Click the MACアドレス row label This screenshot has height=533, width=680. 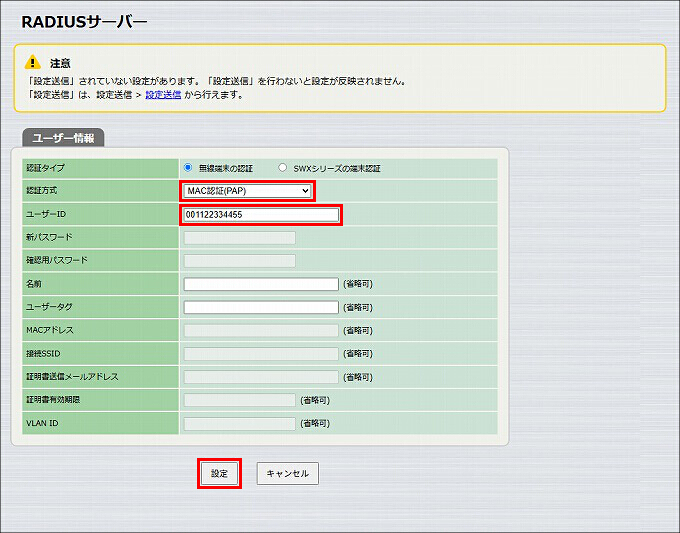pos(50,330)
